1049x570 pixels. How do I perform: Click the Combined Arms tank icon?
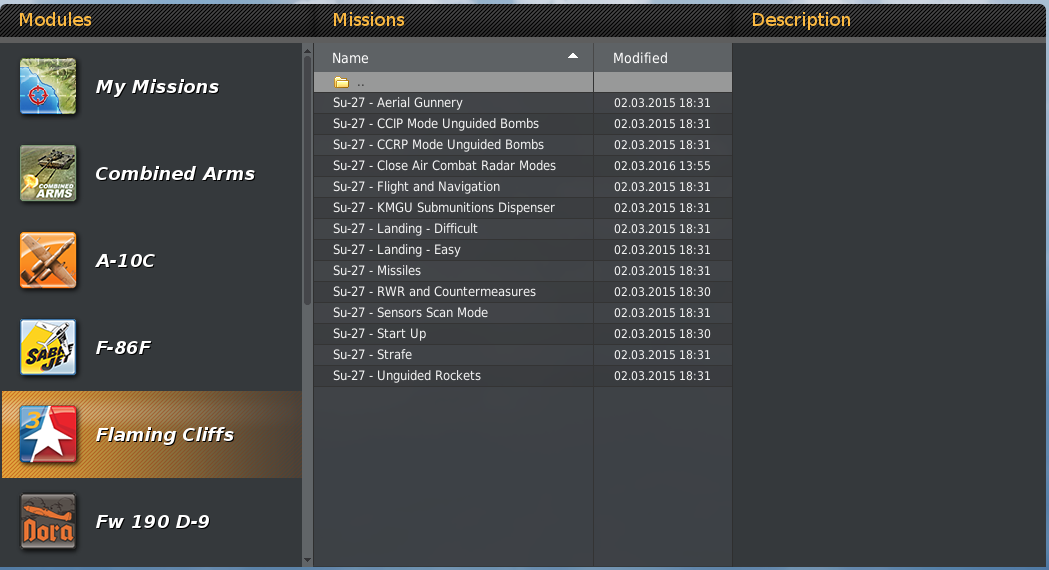pos(48,174)
